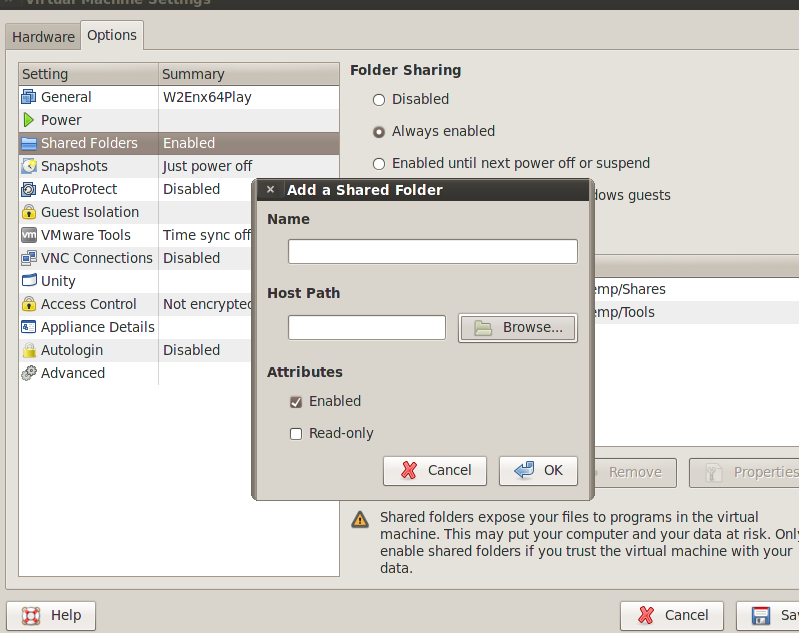The width and height of the screenshot is (799, 633).
Task: Click Cancel in Add a Shared Folder dialog
Action: 435,470
